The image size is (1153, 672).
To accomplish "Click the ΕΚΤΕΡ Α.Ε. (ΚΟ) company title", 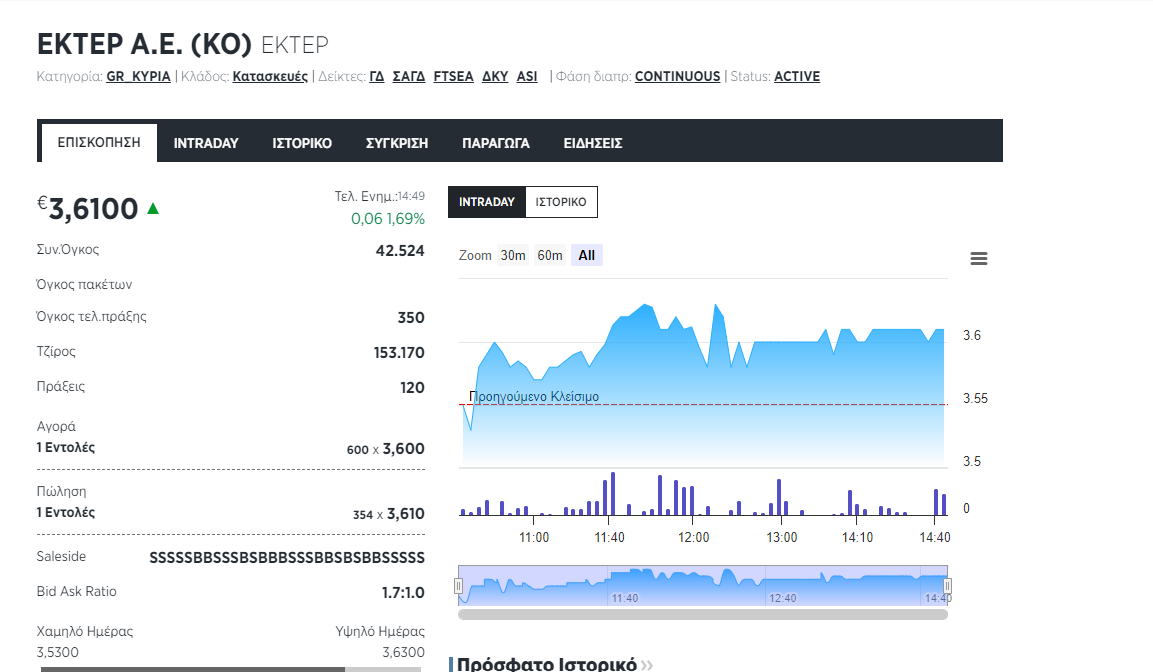I will [144, 44].
